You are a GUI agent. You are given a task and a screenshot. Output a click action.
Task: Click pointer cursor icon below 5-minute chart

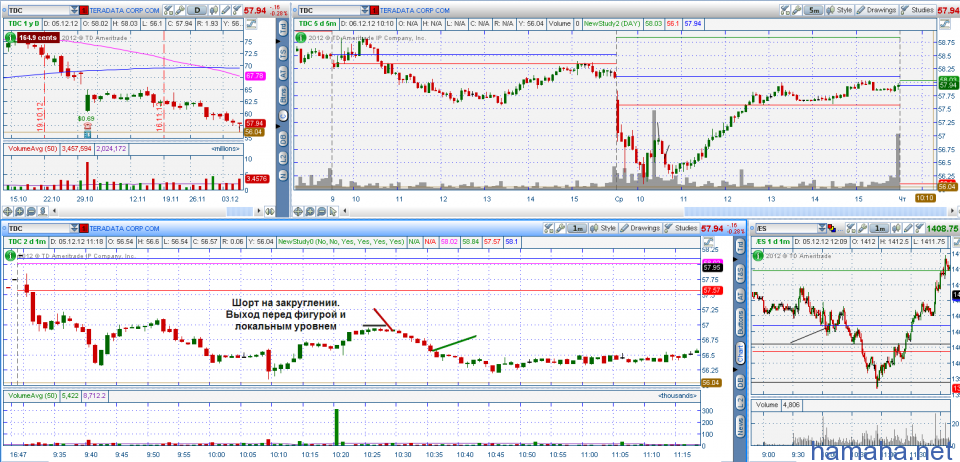[x=333, y=211]
